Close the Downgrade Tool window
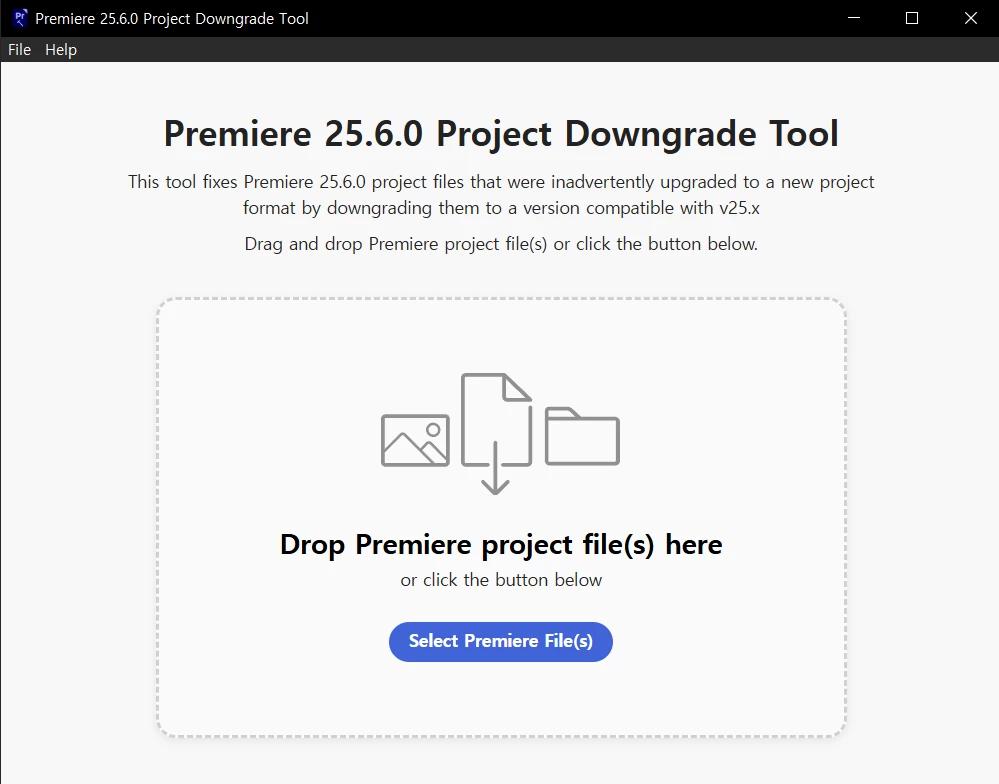Screen dimensions: 999x784 tap(970, 18)
